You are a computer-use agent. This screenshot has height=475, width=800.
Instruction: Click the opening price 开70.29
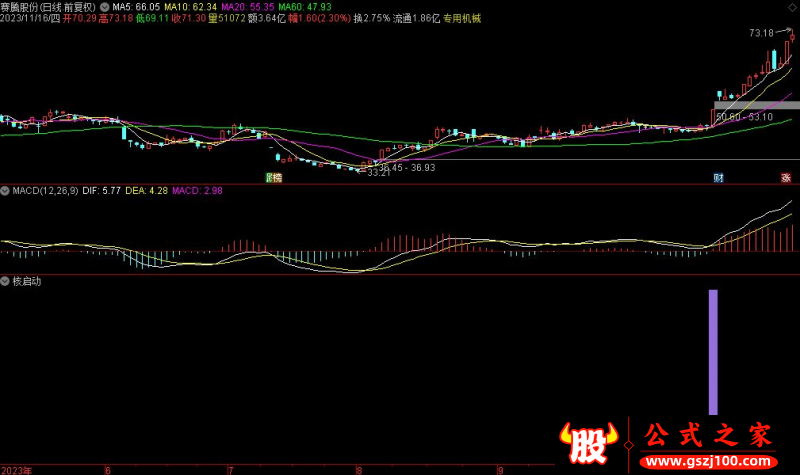click(80, 18)
